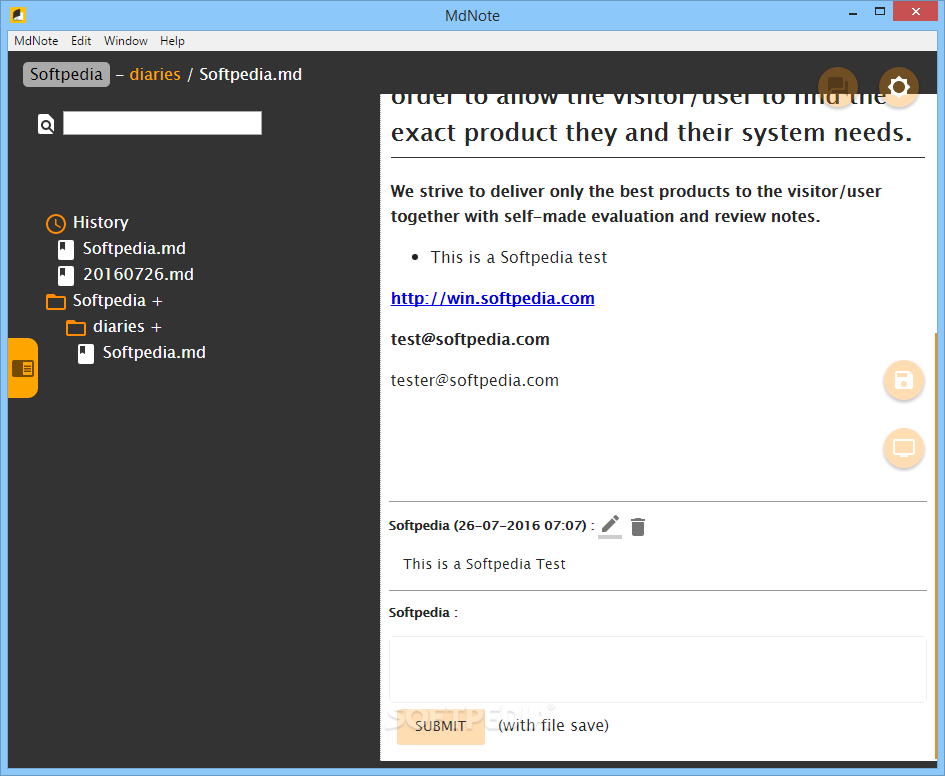The height and width of the screenshot is (776, 945).
Task: Open the Edit menu
Action: pos(81,41)
